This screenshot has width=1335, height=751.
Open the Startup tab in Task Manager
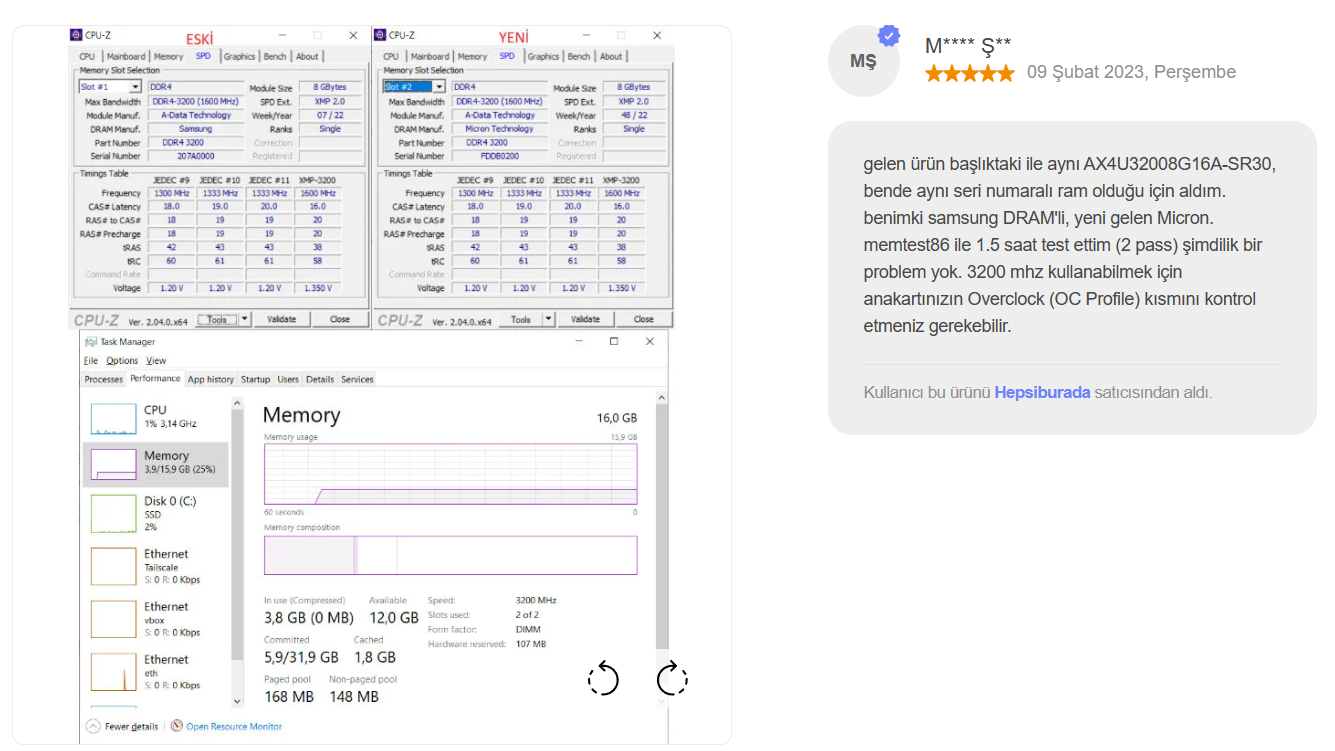click(255, 380)
